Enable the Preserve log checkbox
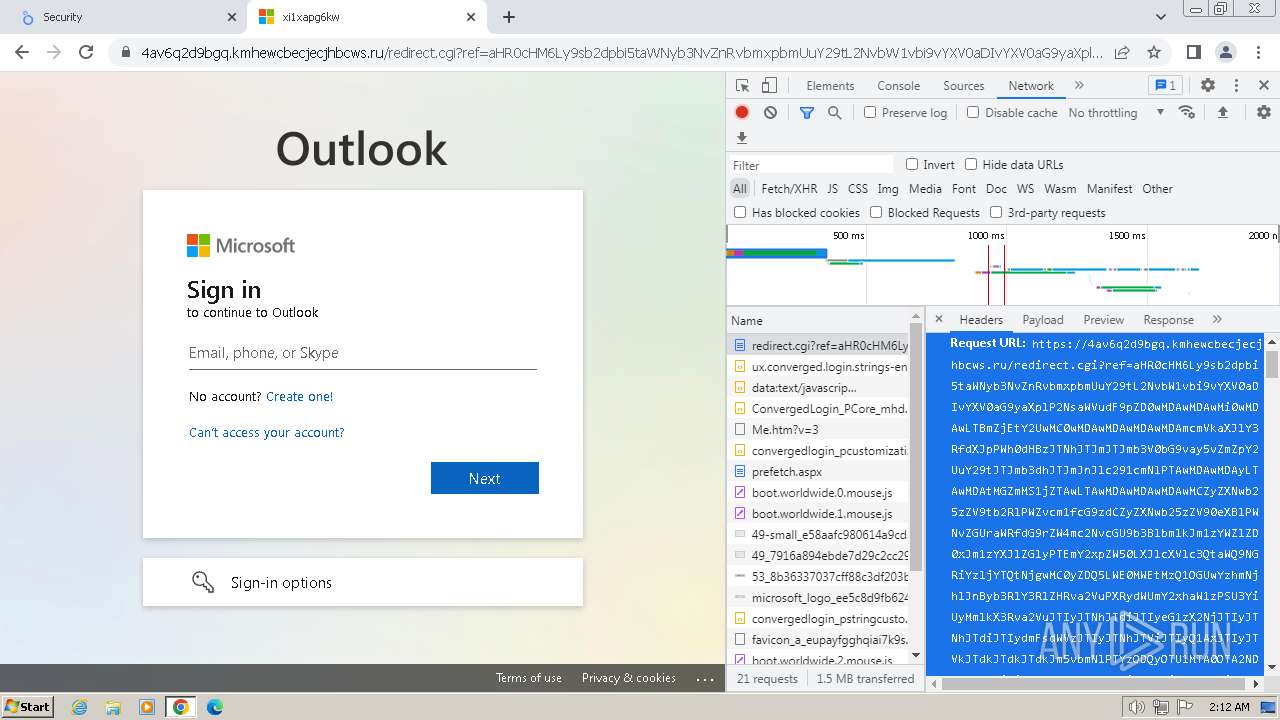The width and height of the screenshot is (1280, 720). coord(870,112)
